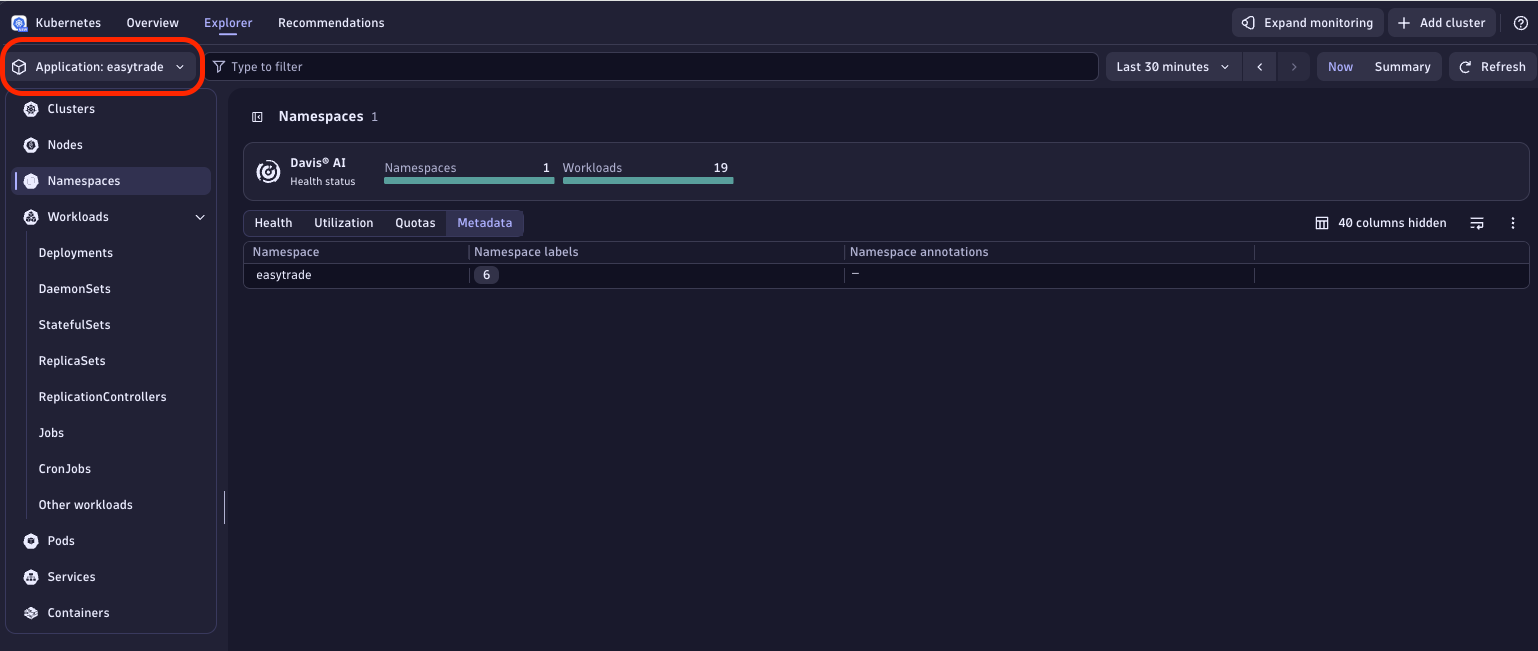The height and width of the screenshot is (651, 1538).
Task: Switch to the Utilization tab
Action: pos(343,223)
